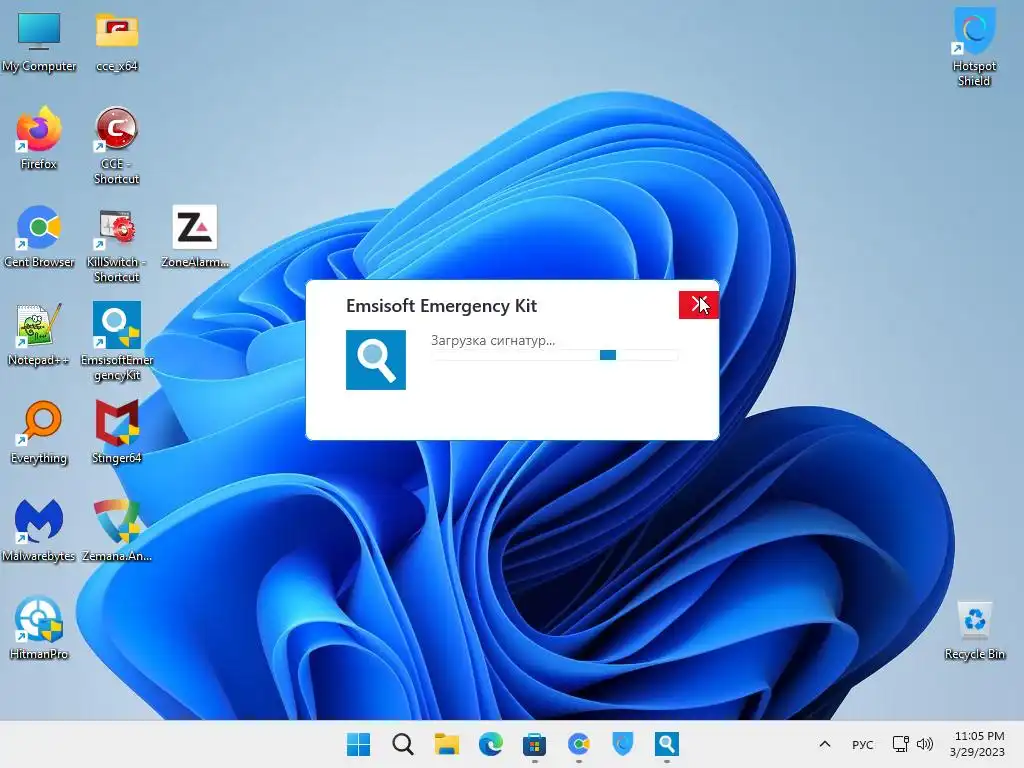Select the Hotspot Shield desktop shortcut
This screenshot has height=768, width=1024.
(974, 47)
